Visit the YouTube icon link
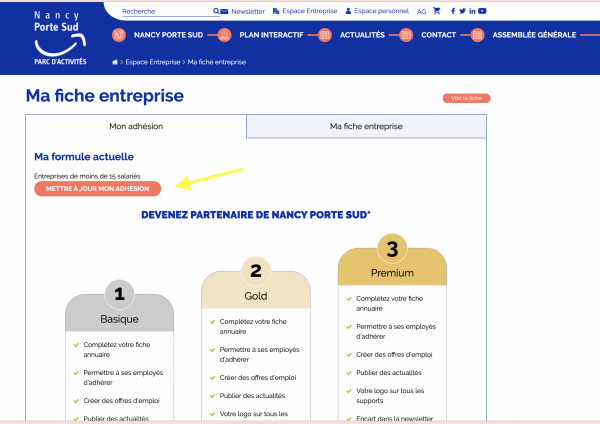This screenshot has width=600, height=424. click(482, 11)
